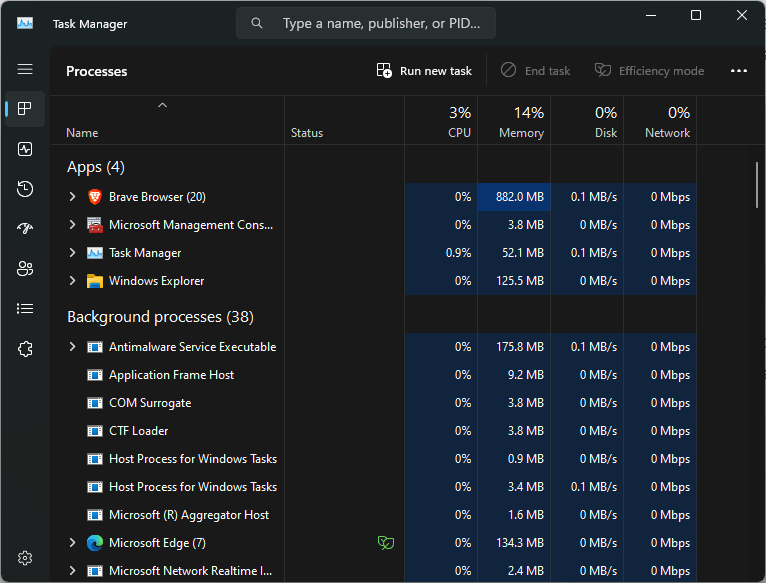Click the 9.2 MB memory cell
Image resolution: width=766 pixels, height=583 pixels.
pyautogui.click(x=514, y=375)
